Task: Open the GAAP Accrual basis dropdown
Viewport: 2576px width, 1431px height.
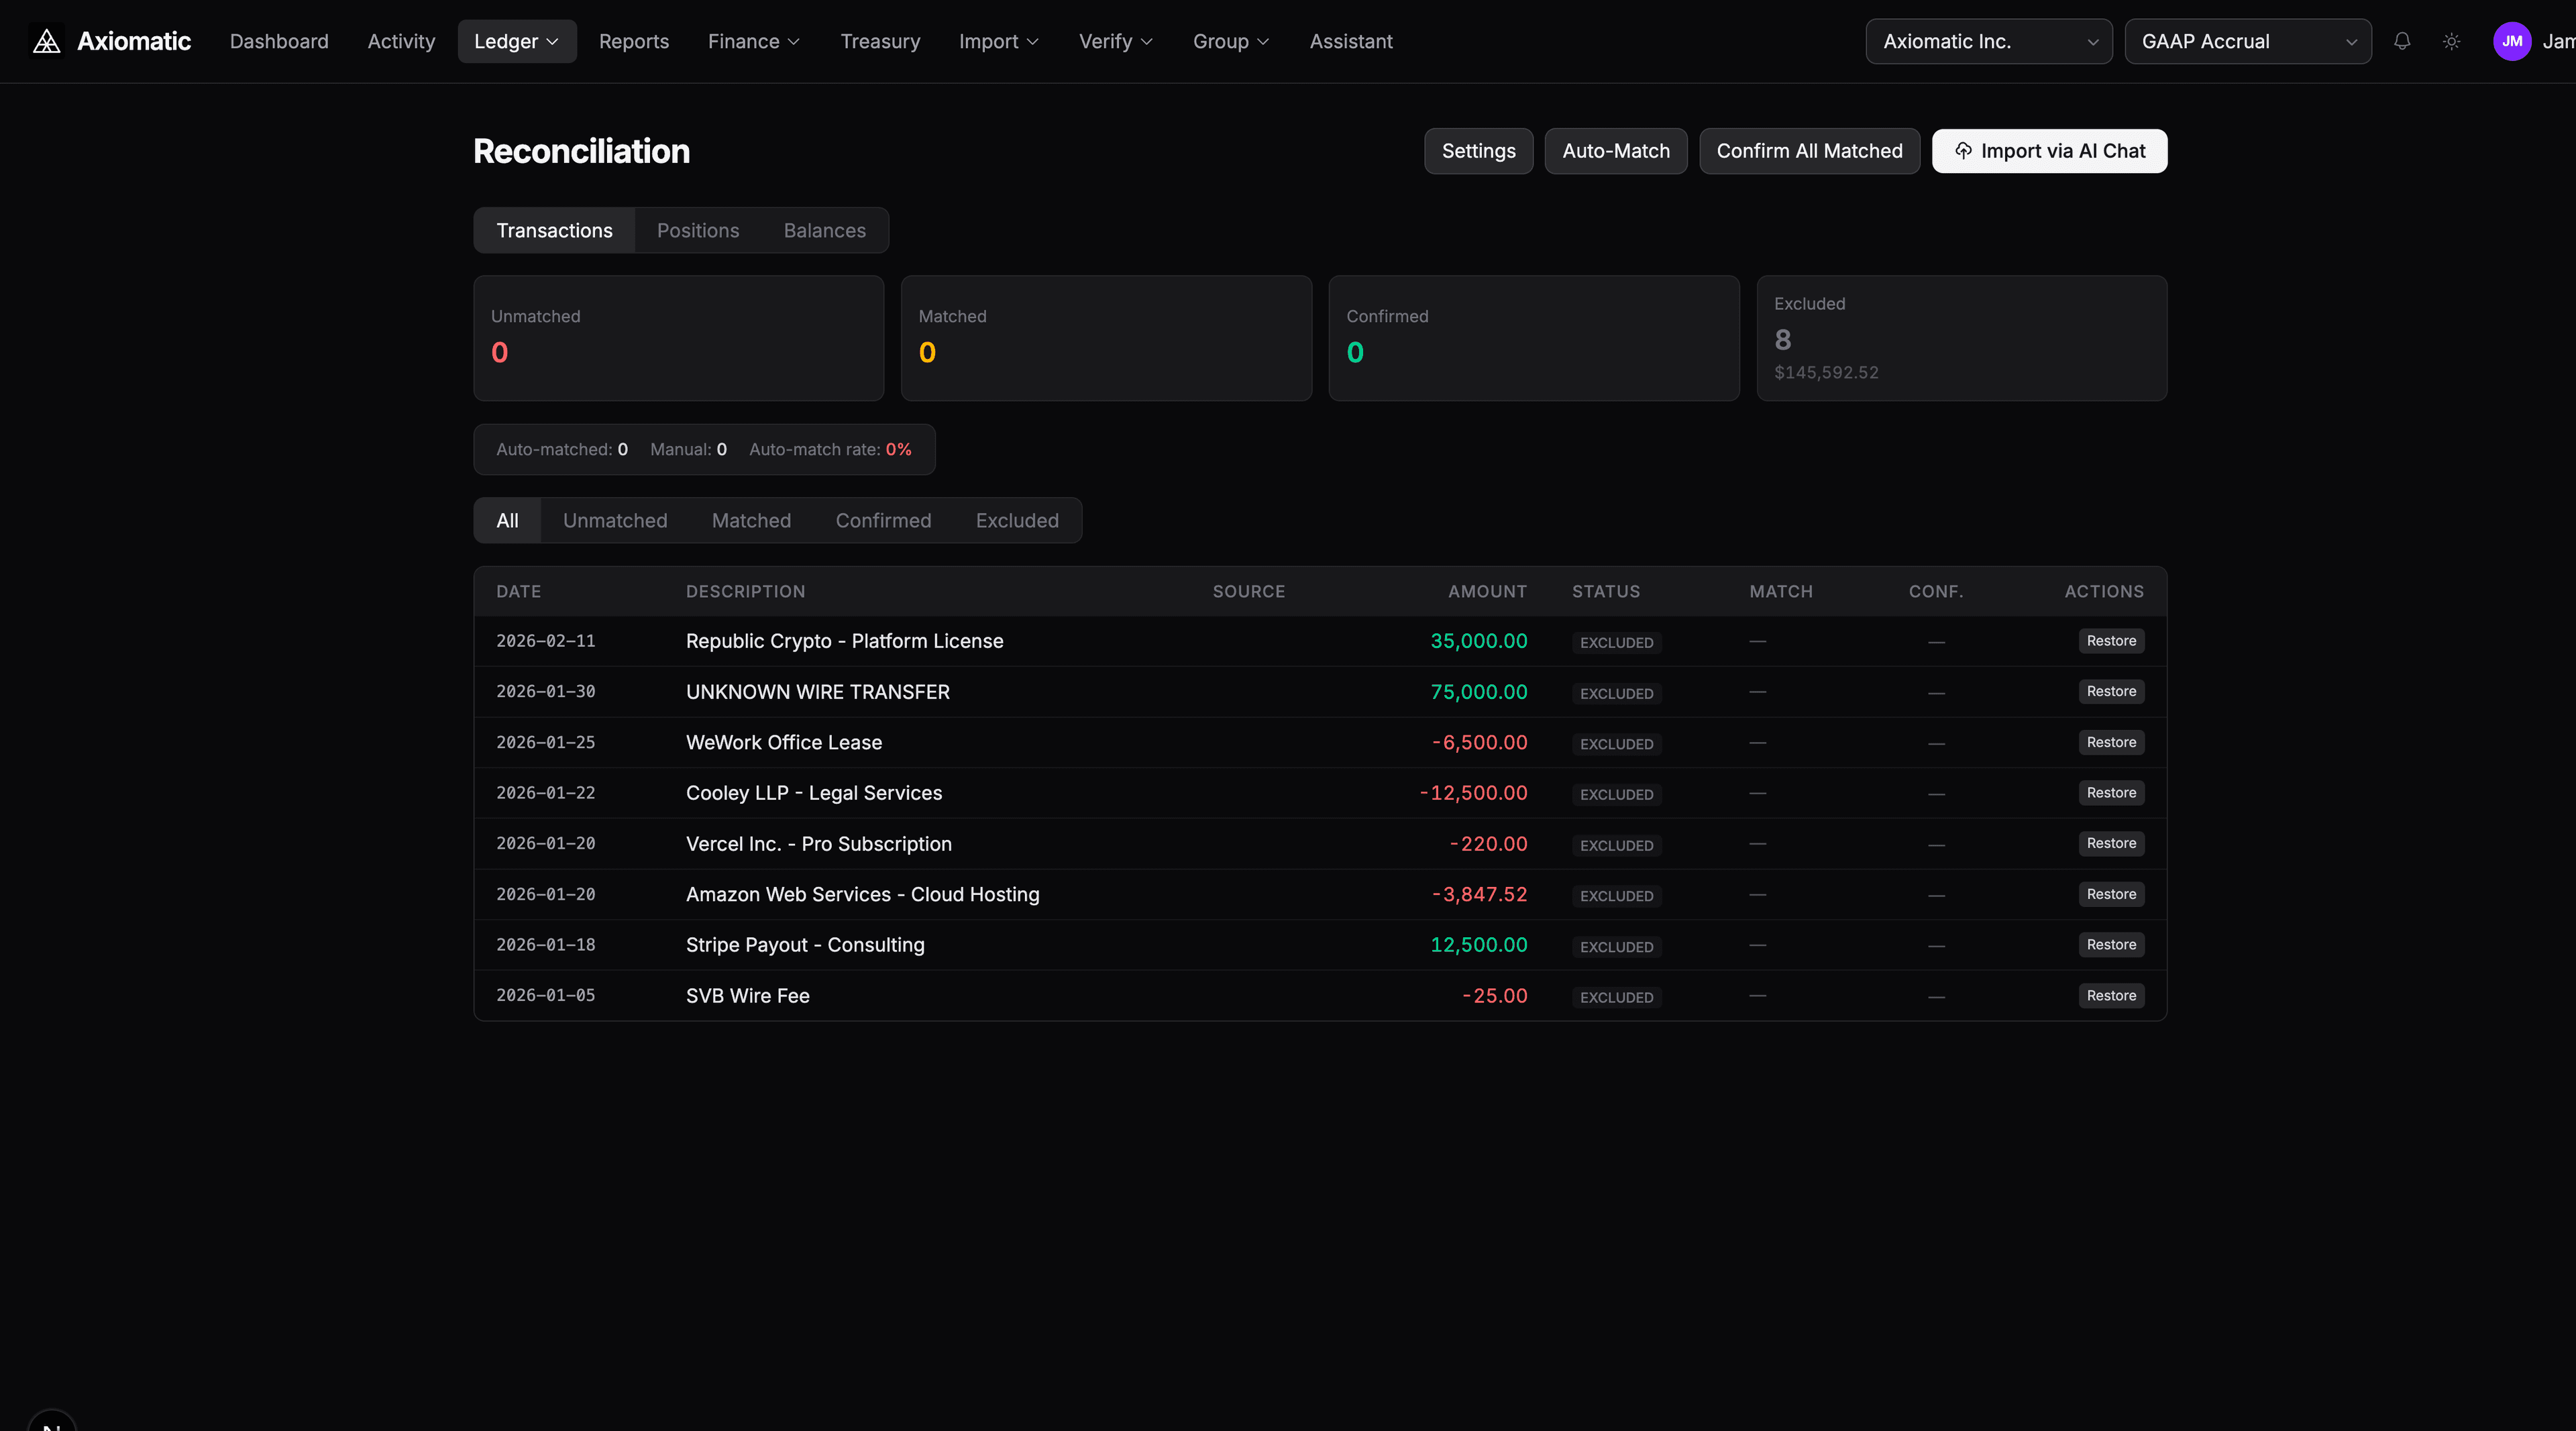Action: coord(2247,41)
